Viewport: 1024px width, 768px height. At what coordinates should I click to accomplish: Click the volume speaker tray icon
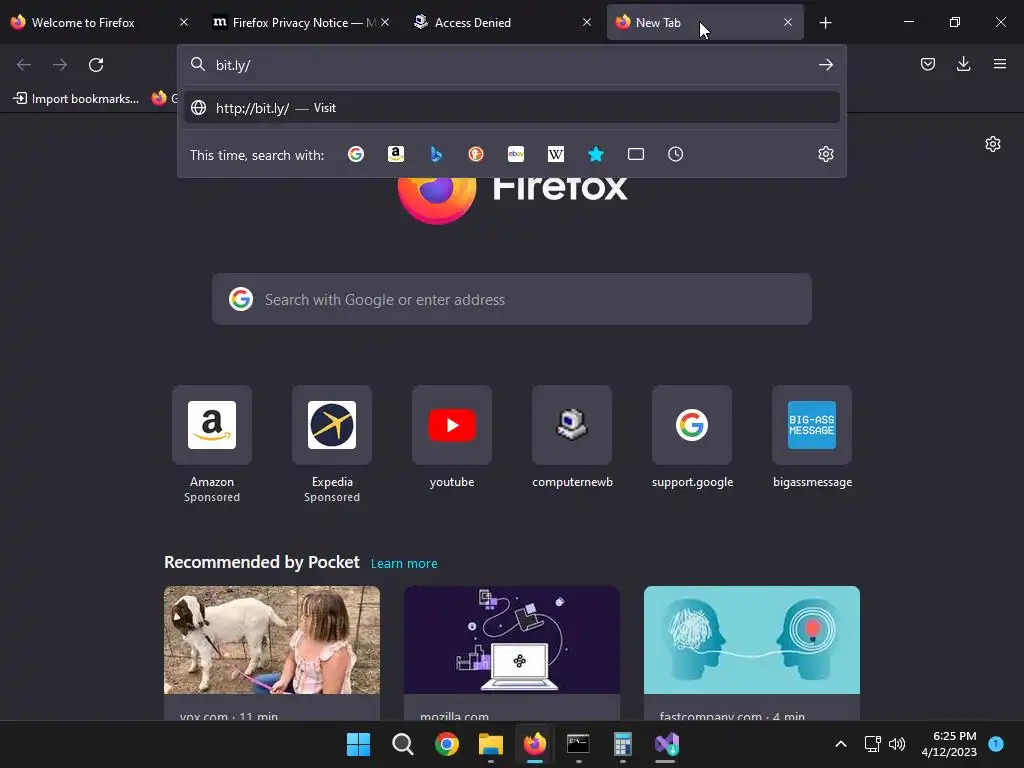point(897,744)
